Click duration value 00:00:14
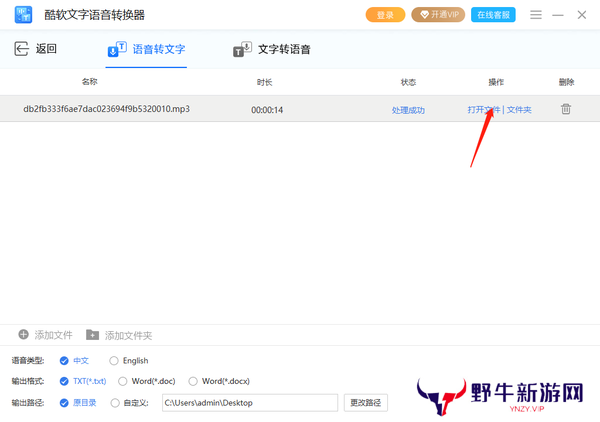The image size is (600, 422). (x=267, y=110)
